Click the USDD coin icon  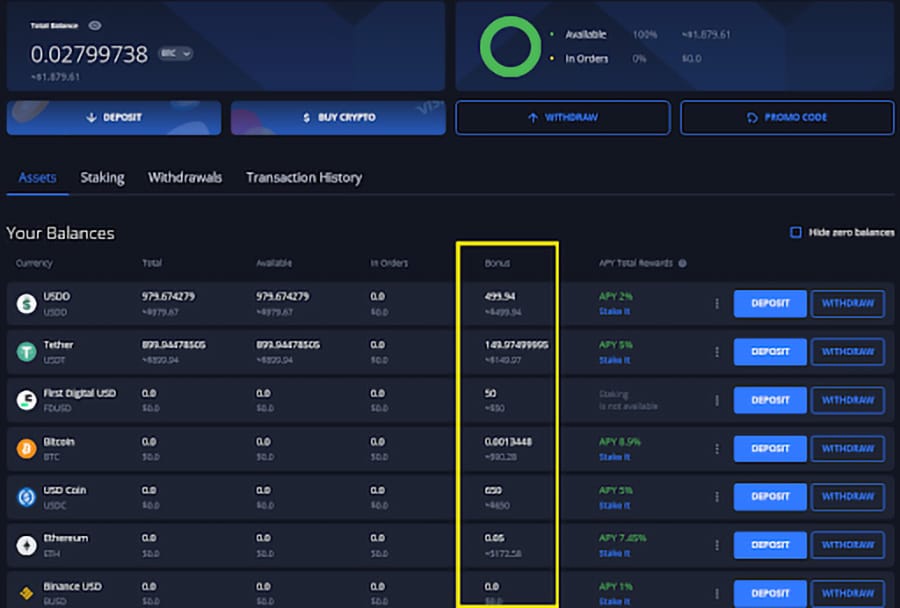coord(26,303)
